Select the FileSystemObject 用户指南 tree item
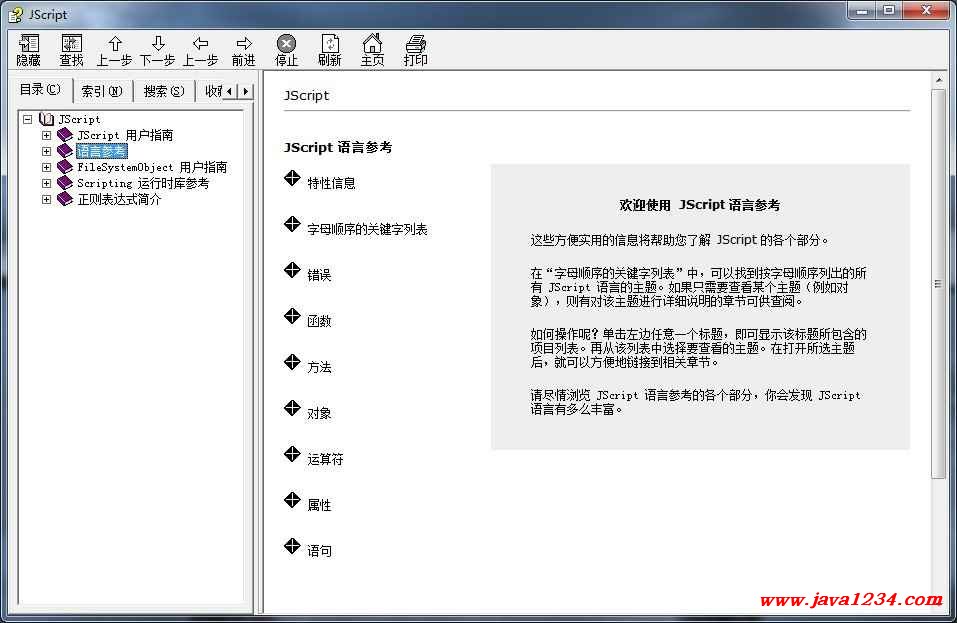The image size is (957, 623). tap(152, 167)
